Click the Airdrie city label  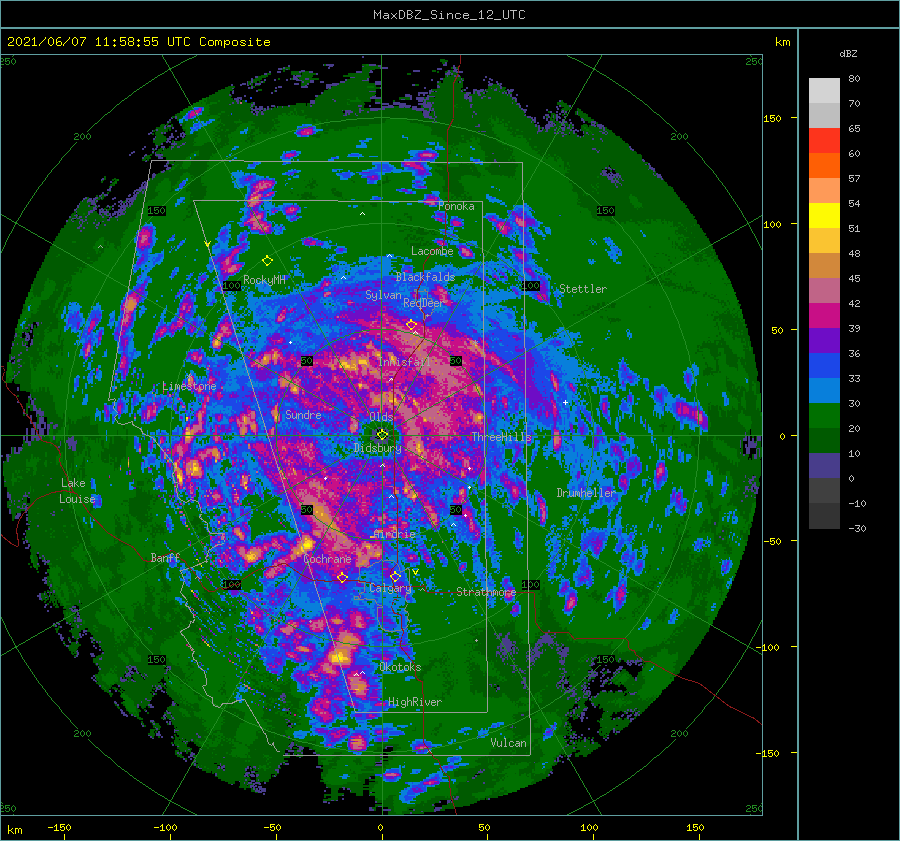[394, 534]
